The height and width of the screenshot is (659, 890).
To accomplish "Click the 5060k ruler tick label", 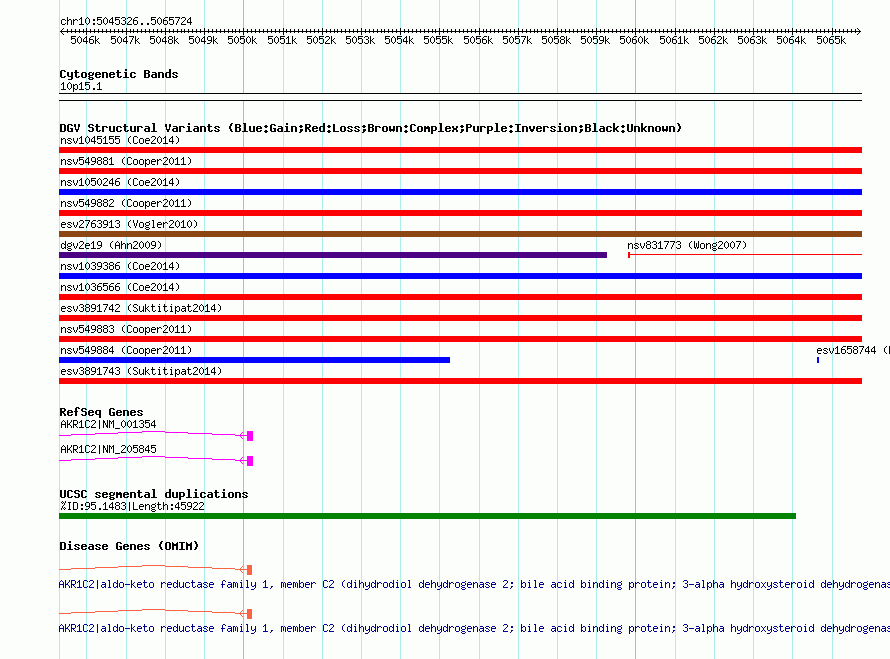I will point(634,40).
